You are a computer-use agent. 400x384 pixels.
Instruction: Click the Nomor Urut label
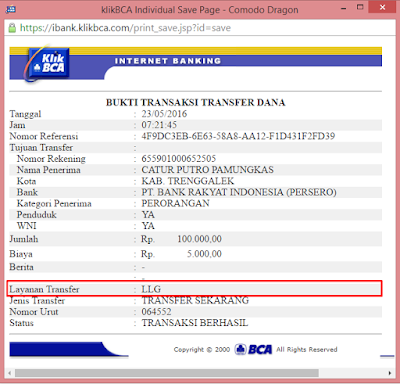34,312
